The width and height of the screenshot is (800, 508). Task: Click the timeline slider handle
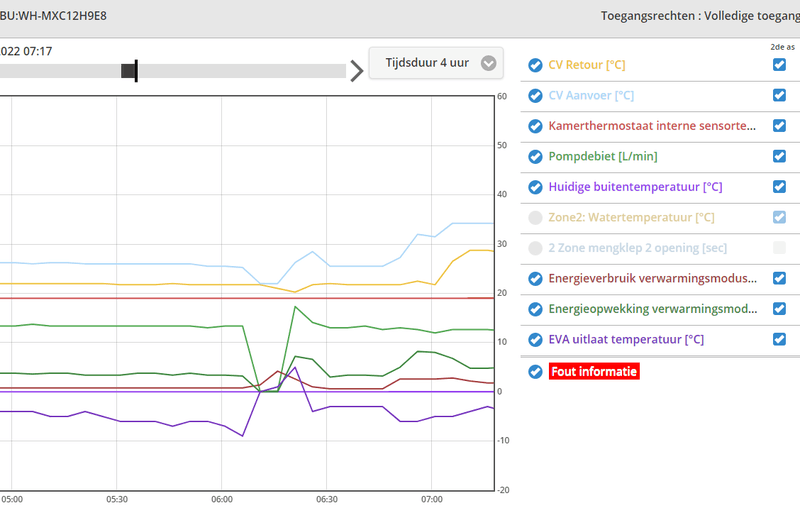point(129,71)
